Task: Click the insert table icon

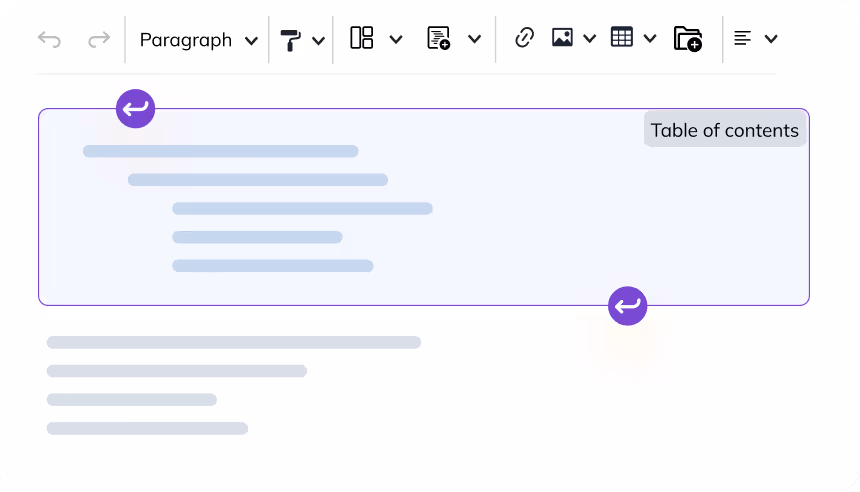Action: (622, 39)
